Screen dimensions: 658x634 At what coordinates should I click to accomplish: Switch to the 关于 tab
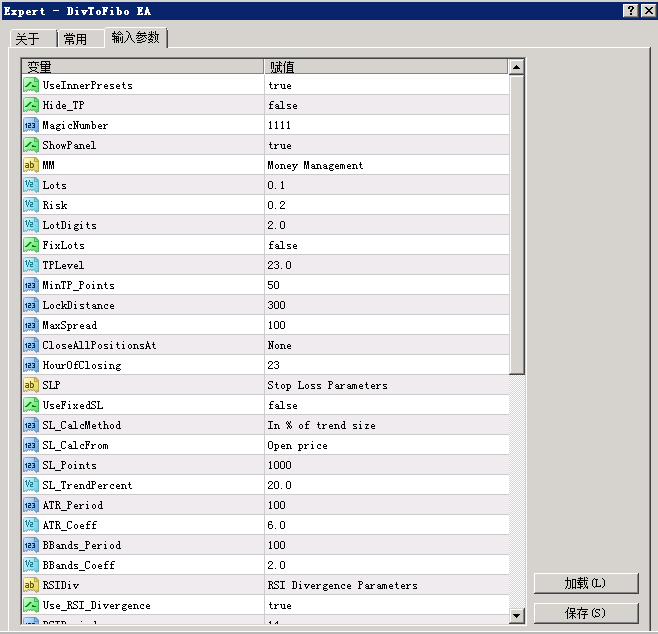33,39
